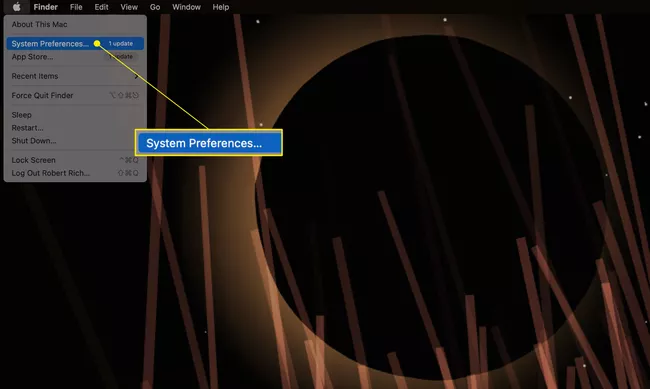Image resolution: width=650 pixels, height=389 pixels.
Task: Choose Lock Screen
Action: 75,160
